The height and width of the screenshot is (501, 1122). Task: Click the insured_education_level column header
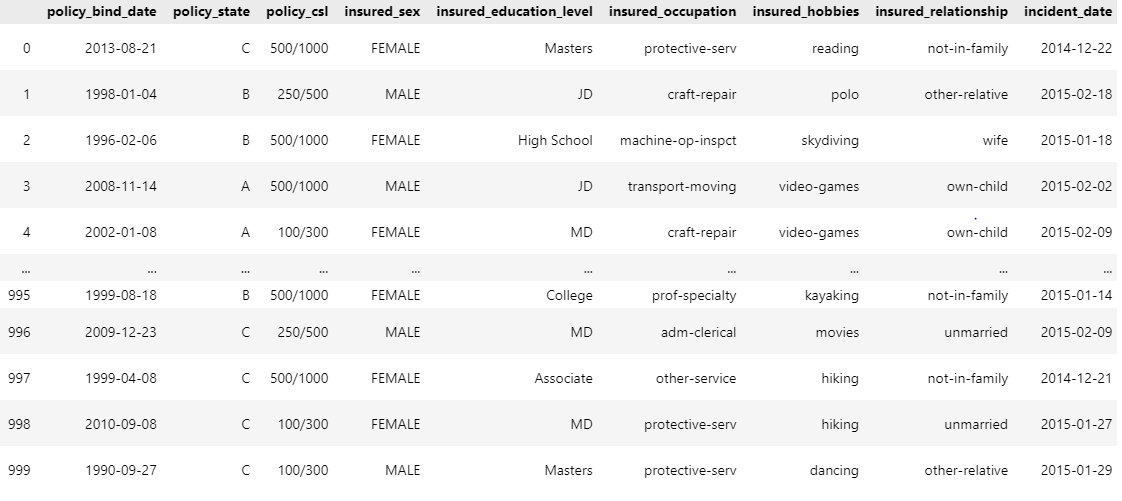[514, 12]
